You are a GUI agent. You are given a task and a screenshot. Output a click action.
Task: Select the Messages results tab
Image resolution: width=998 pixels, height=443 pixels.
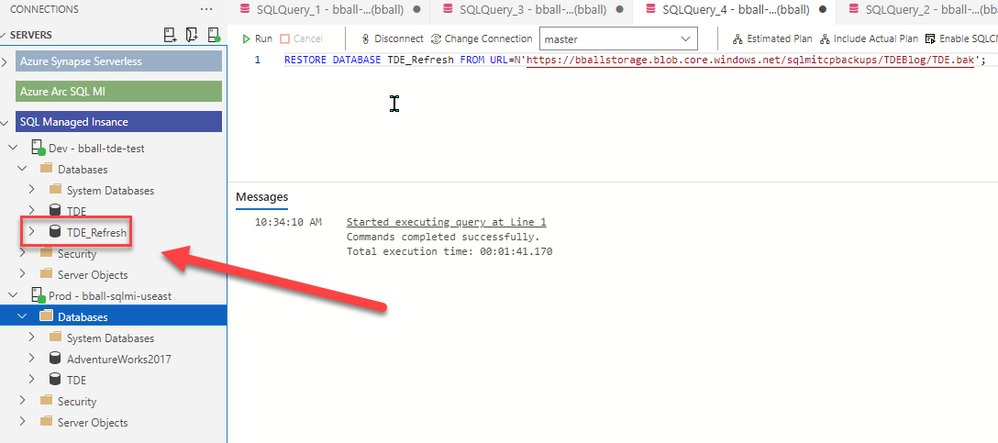(x=262, y=197)
